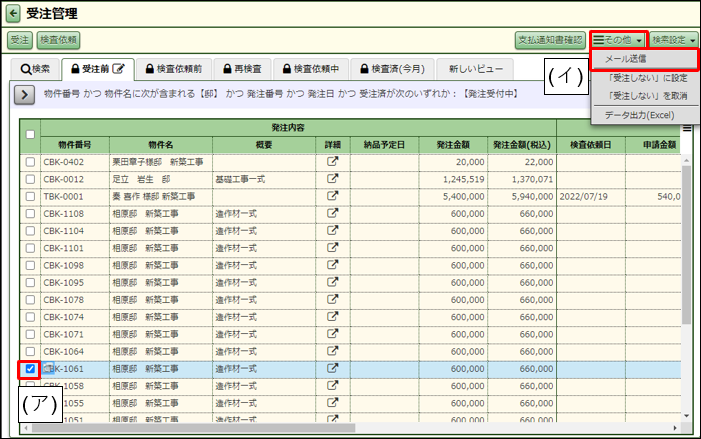Check the box for CBK-1104
The image size is (701, 439).
30,231
